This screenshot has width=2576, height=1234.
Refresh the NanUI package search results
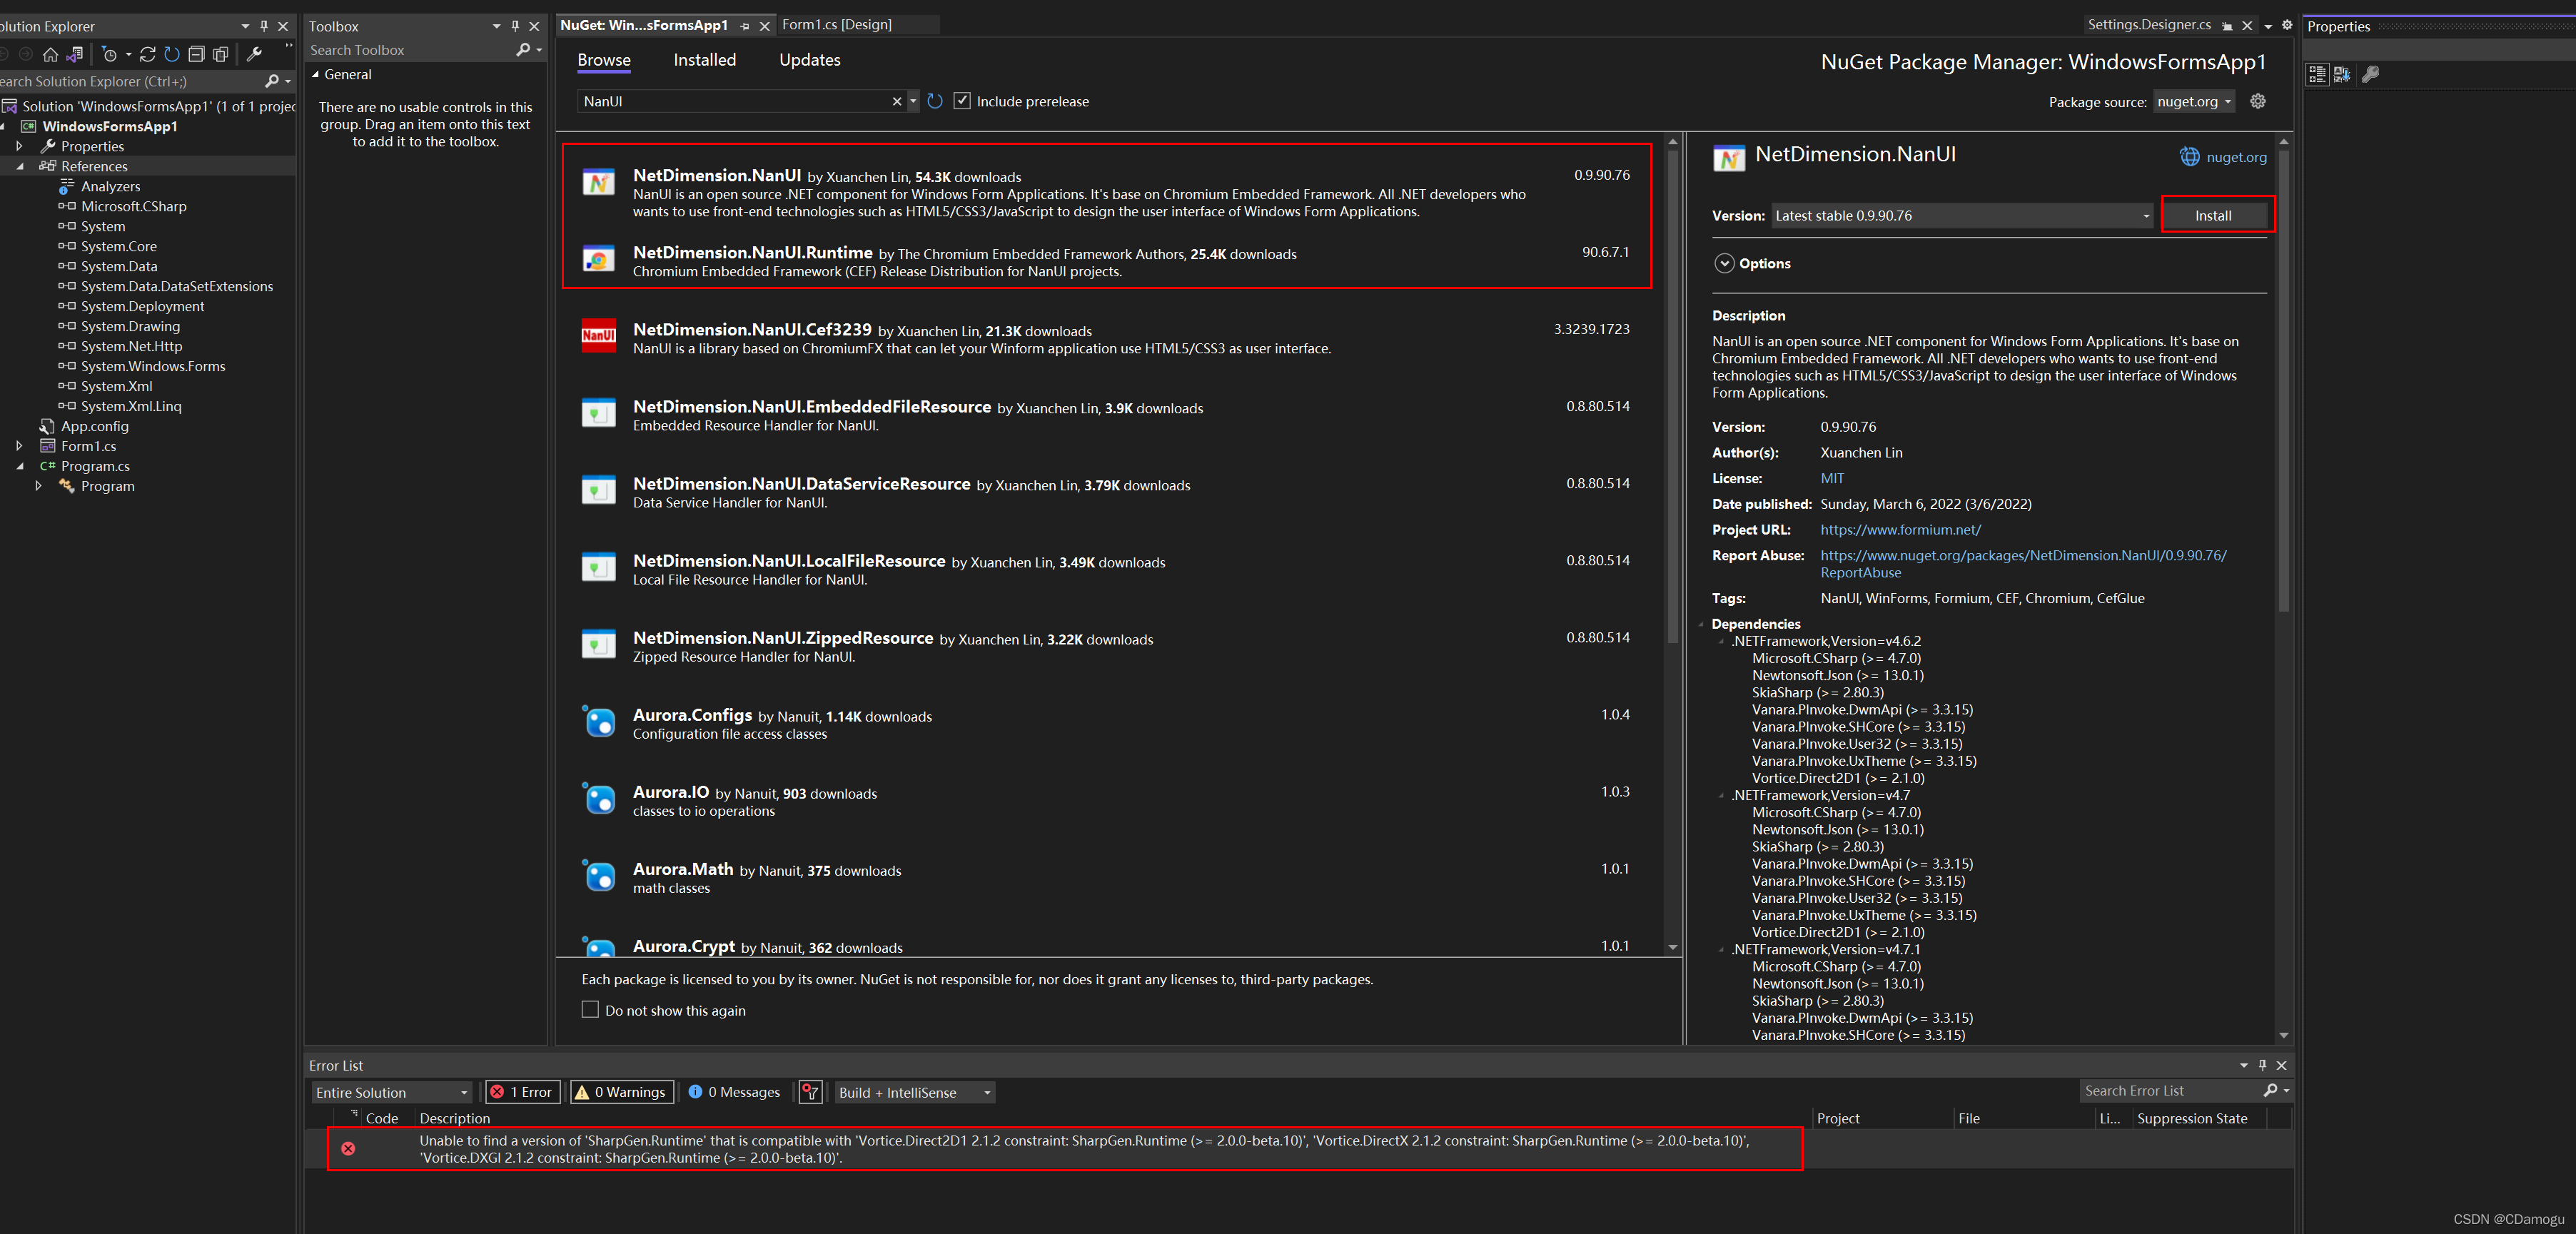pyautogui.click(x=935, y=101)
